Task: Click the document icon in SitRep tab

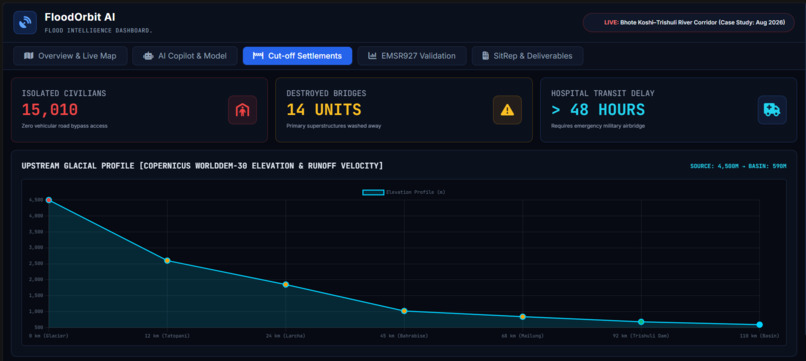Action: [485, 56]
